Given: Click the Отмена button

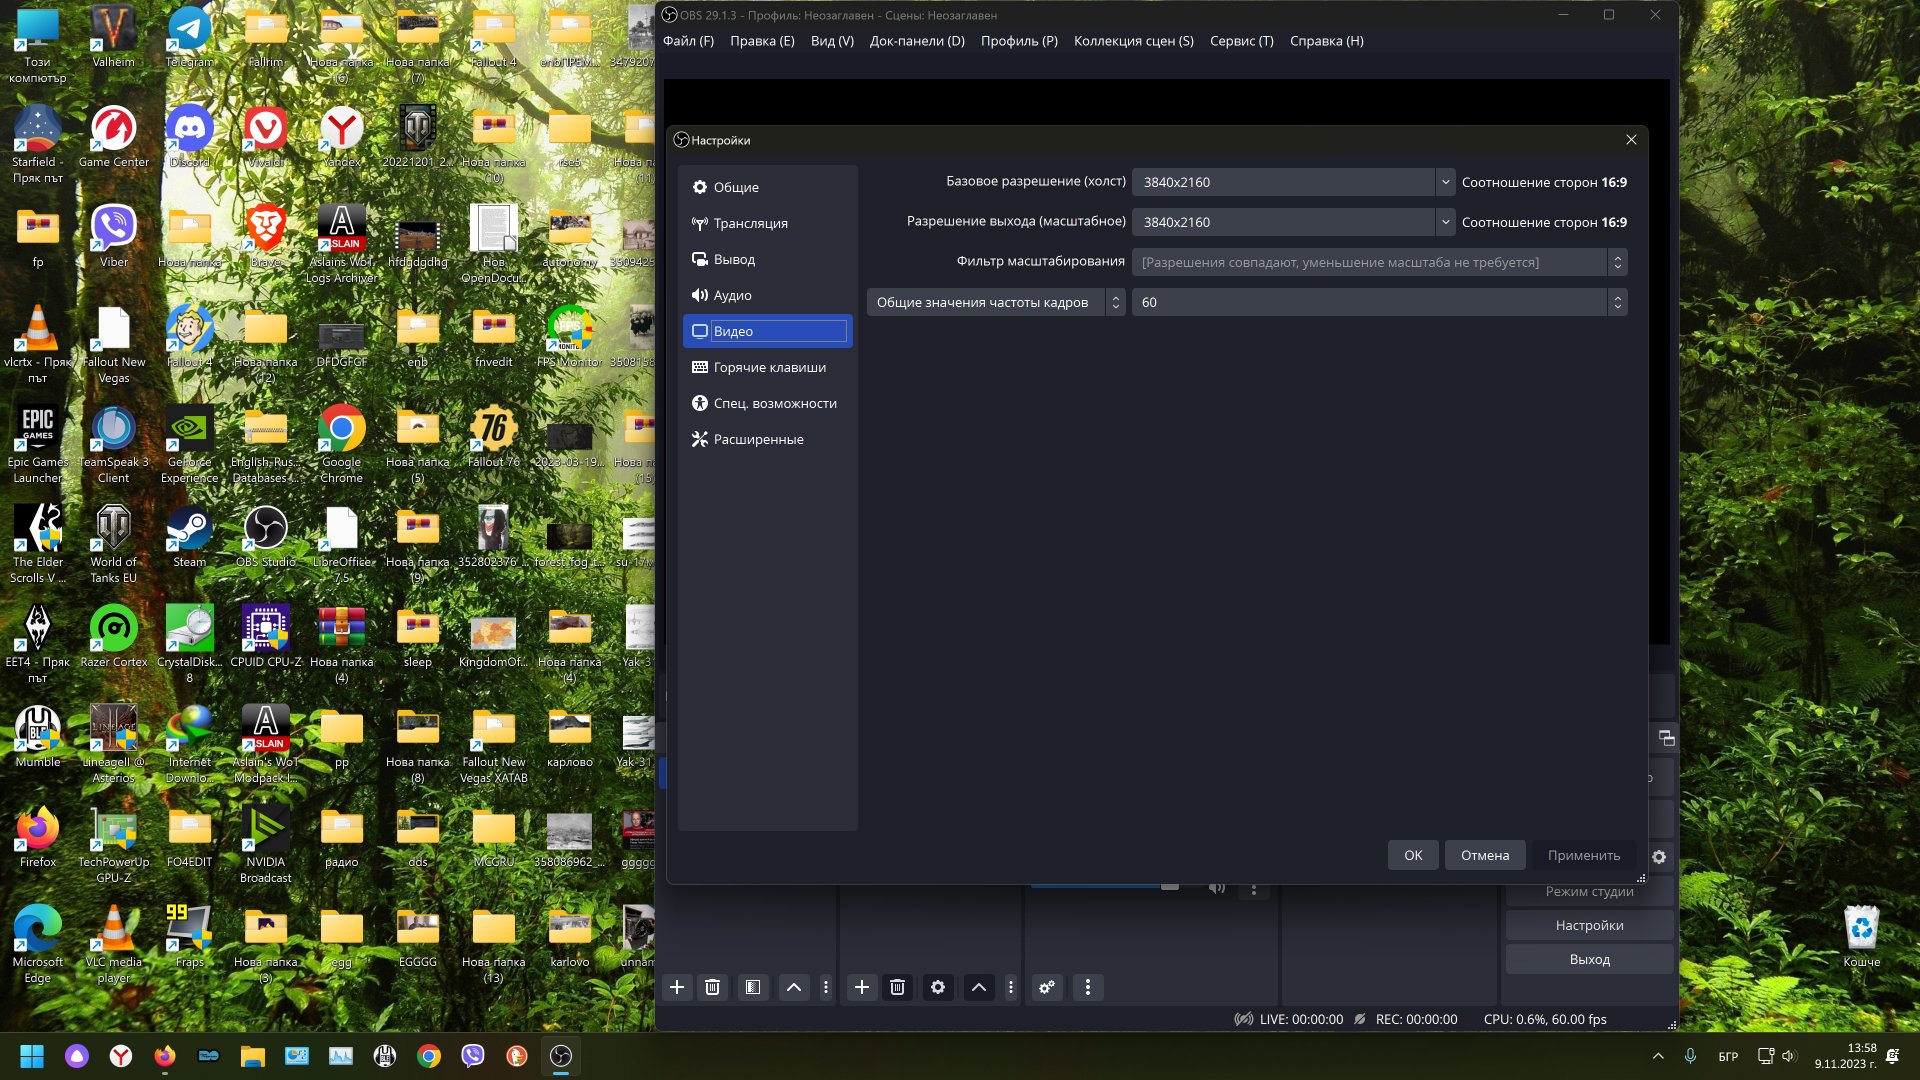Looking at the screenshot, I should click(1484, 855).
